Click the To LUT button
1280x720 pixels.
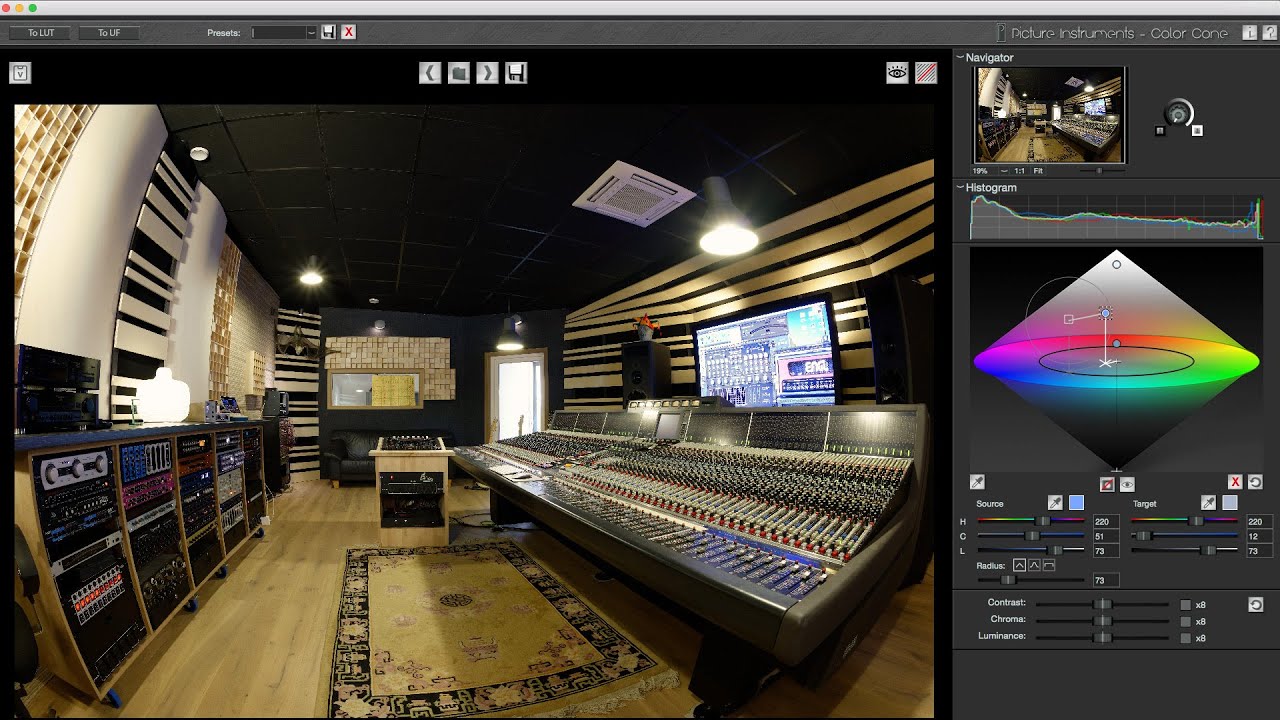[40, 33]
